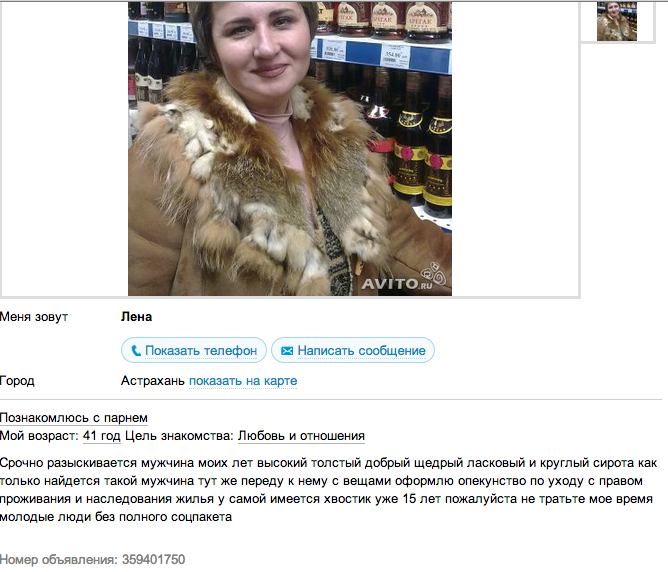Click the phone handset icon
Image resolution: width=668 pixels, height=572 pixels.
136,351
